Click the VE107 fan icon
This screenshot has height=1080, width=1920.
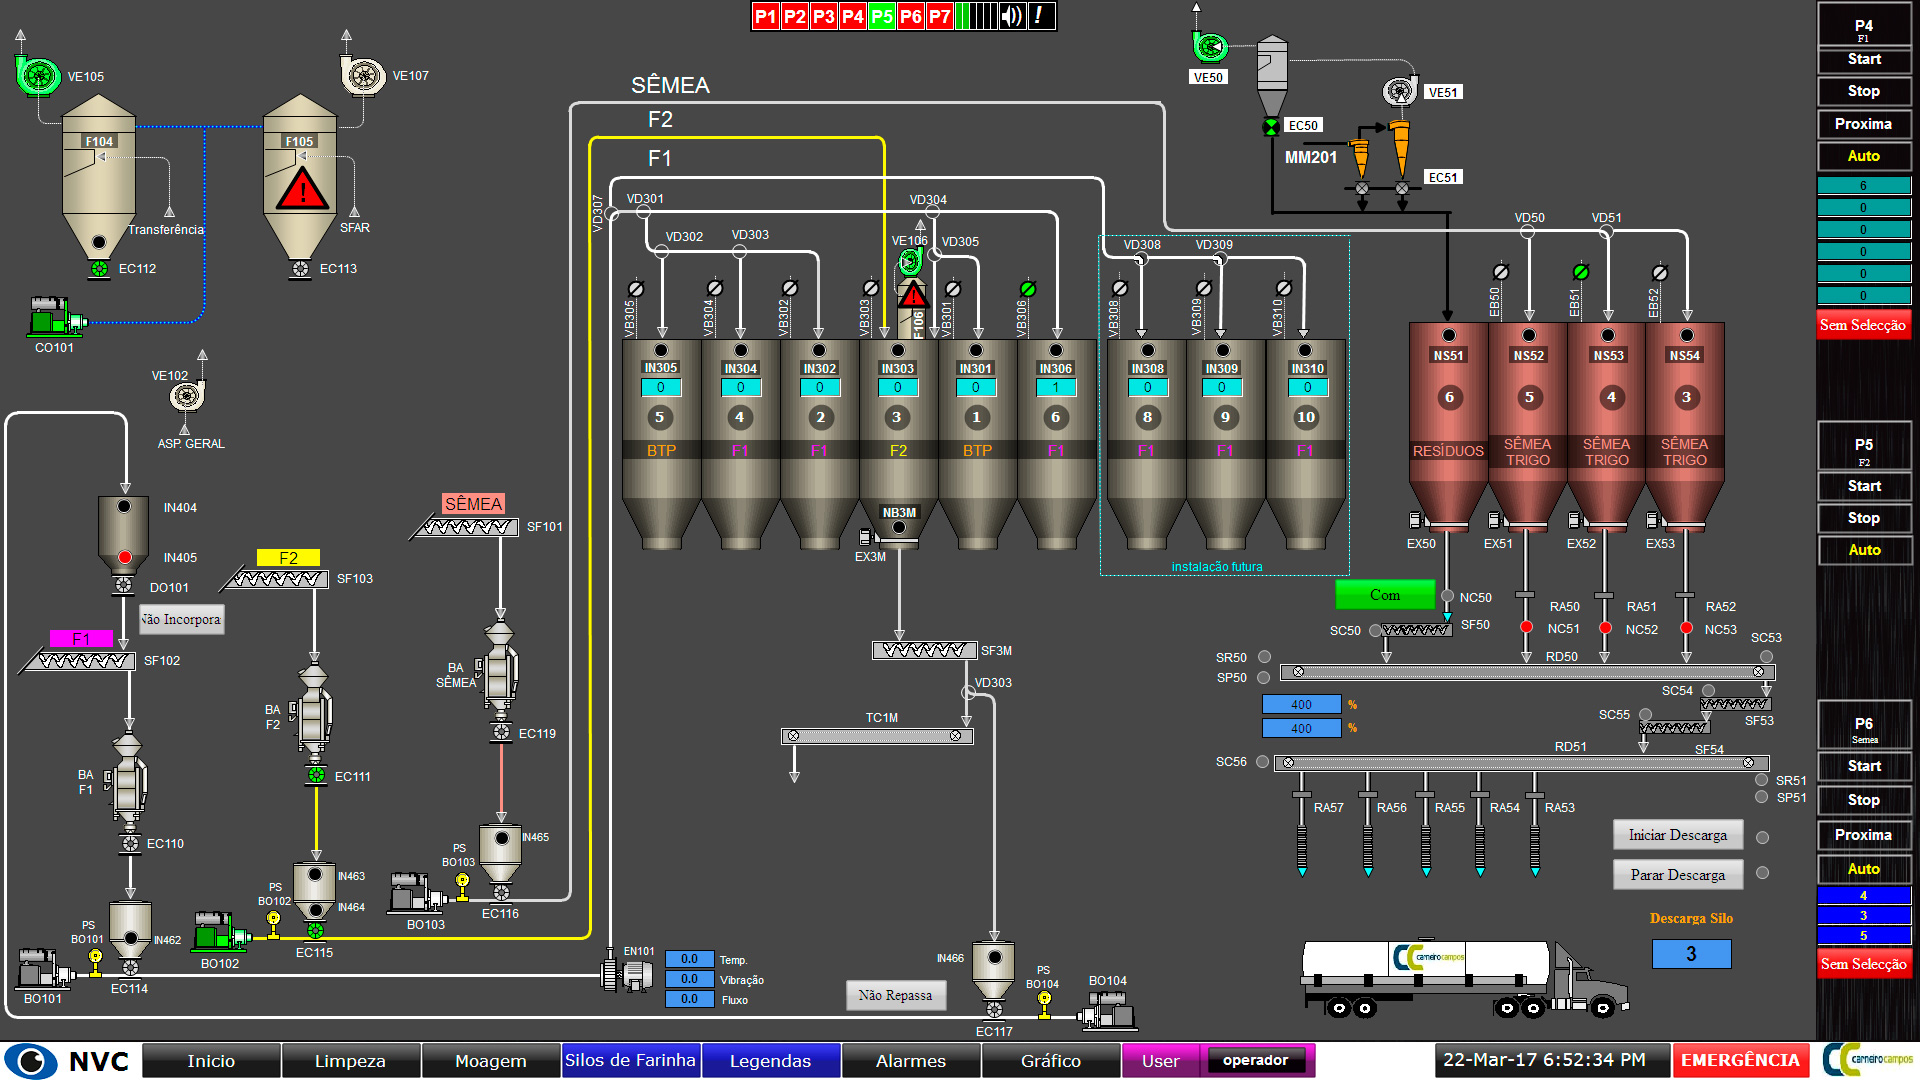[363, 76]
